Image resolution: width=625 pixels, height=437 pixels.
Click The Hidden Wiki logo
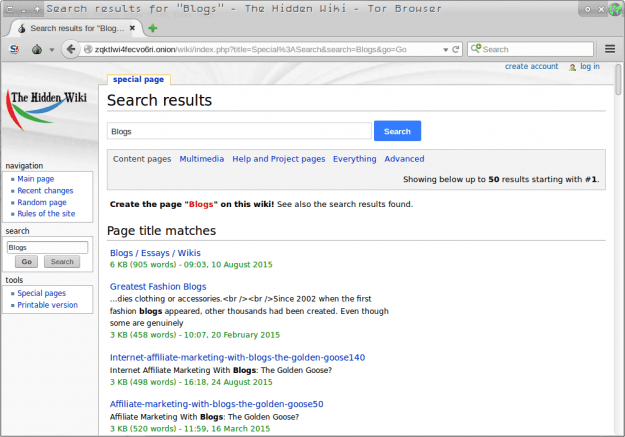tap(47, 109)
